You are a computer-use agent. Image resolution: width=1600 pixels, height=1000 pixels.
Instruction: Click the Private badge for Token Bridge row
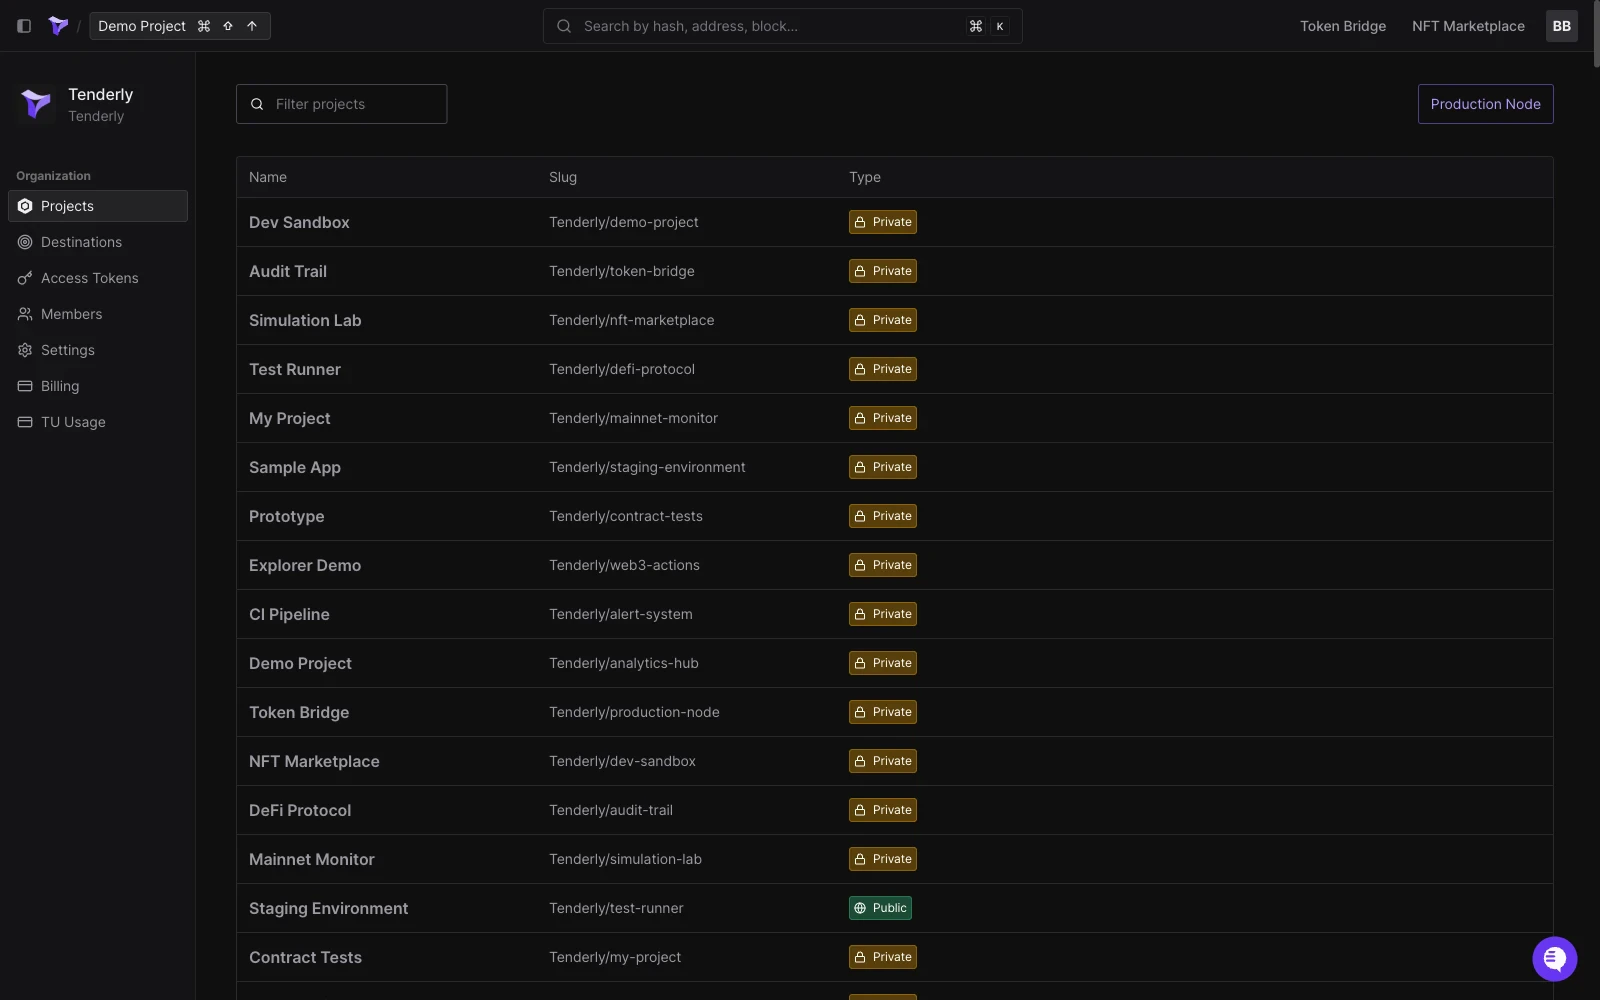click(x=883, y=712)
